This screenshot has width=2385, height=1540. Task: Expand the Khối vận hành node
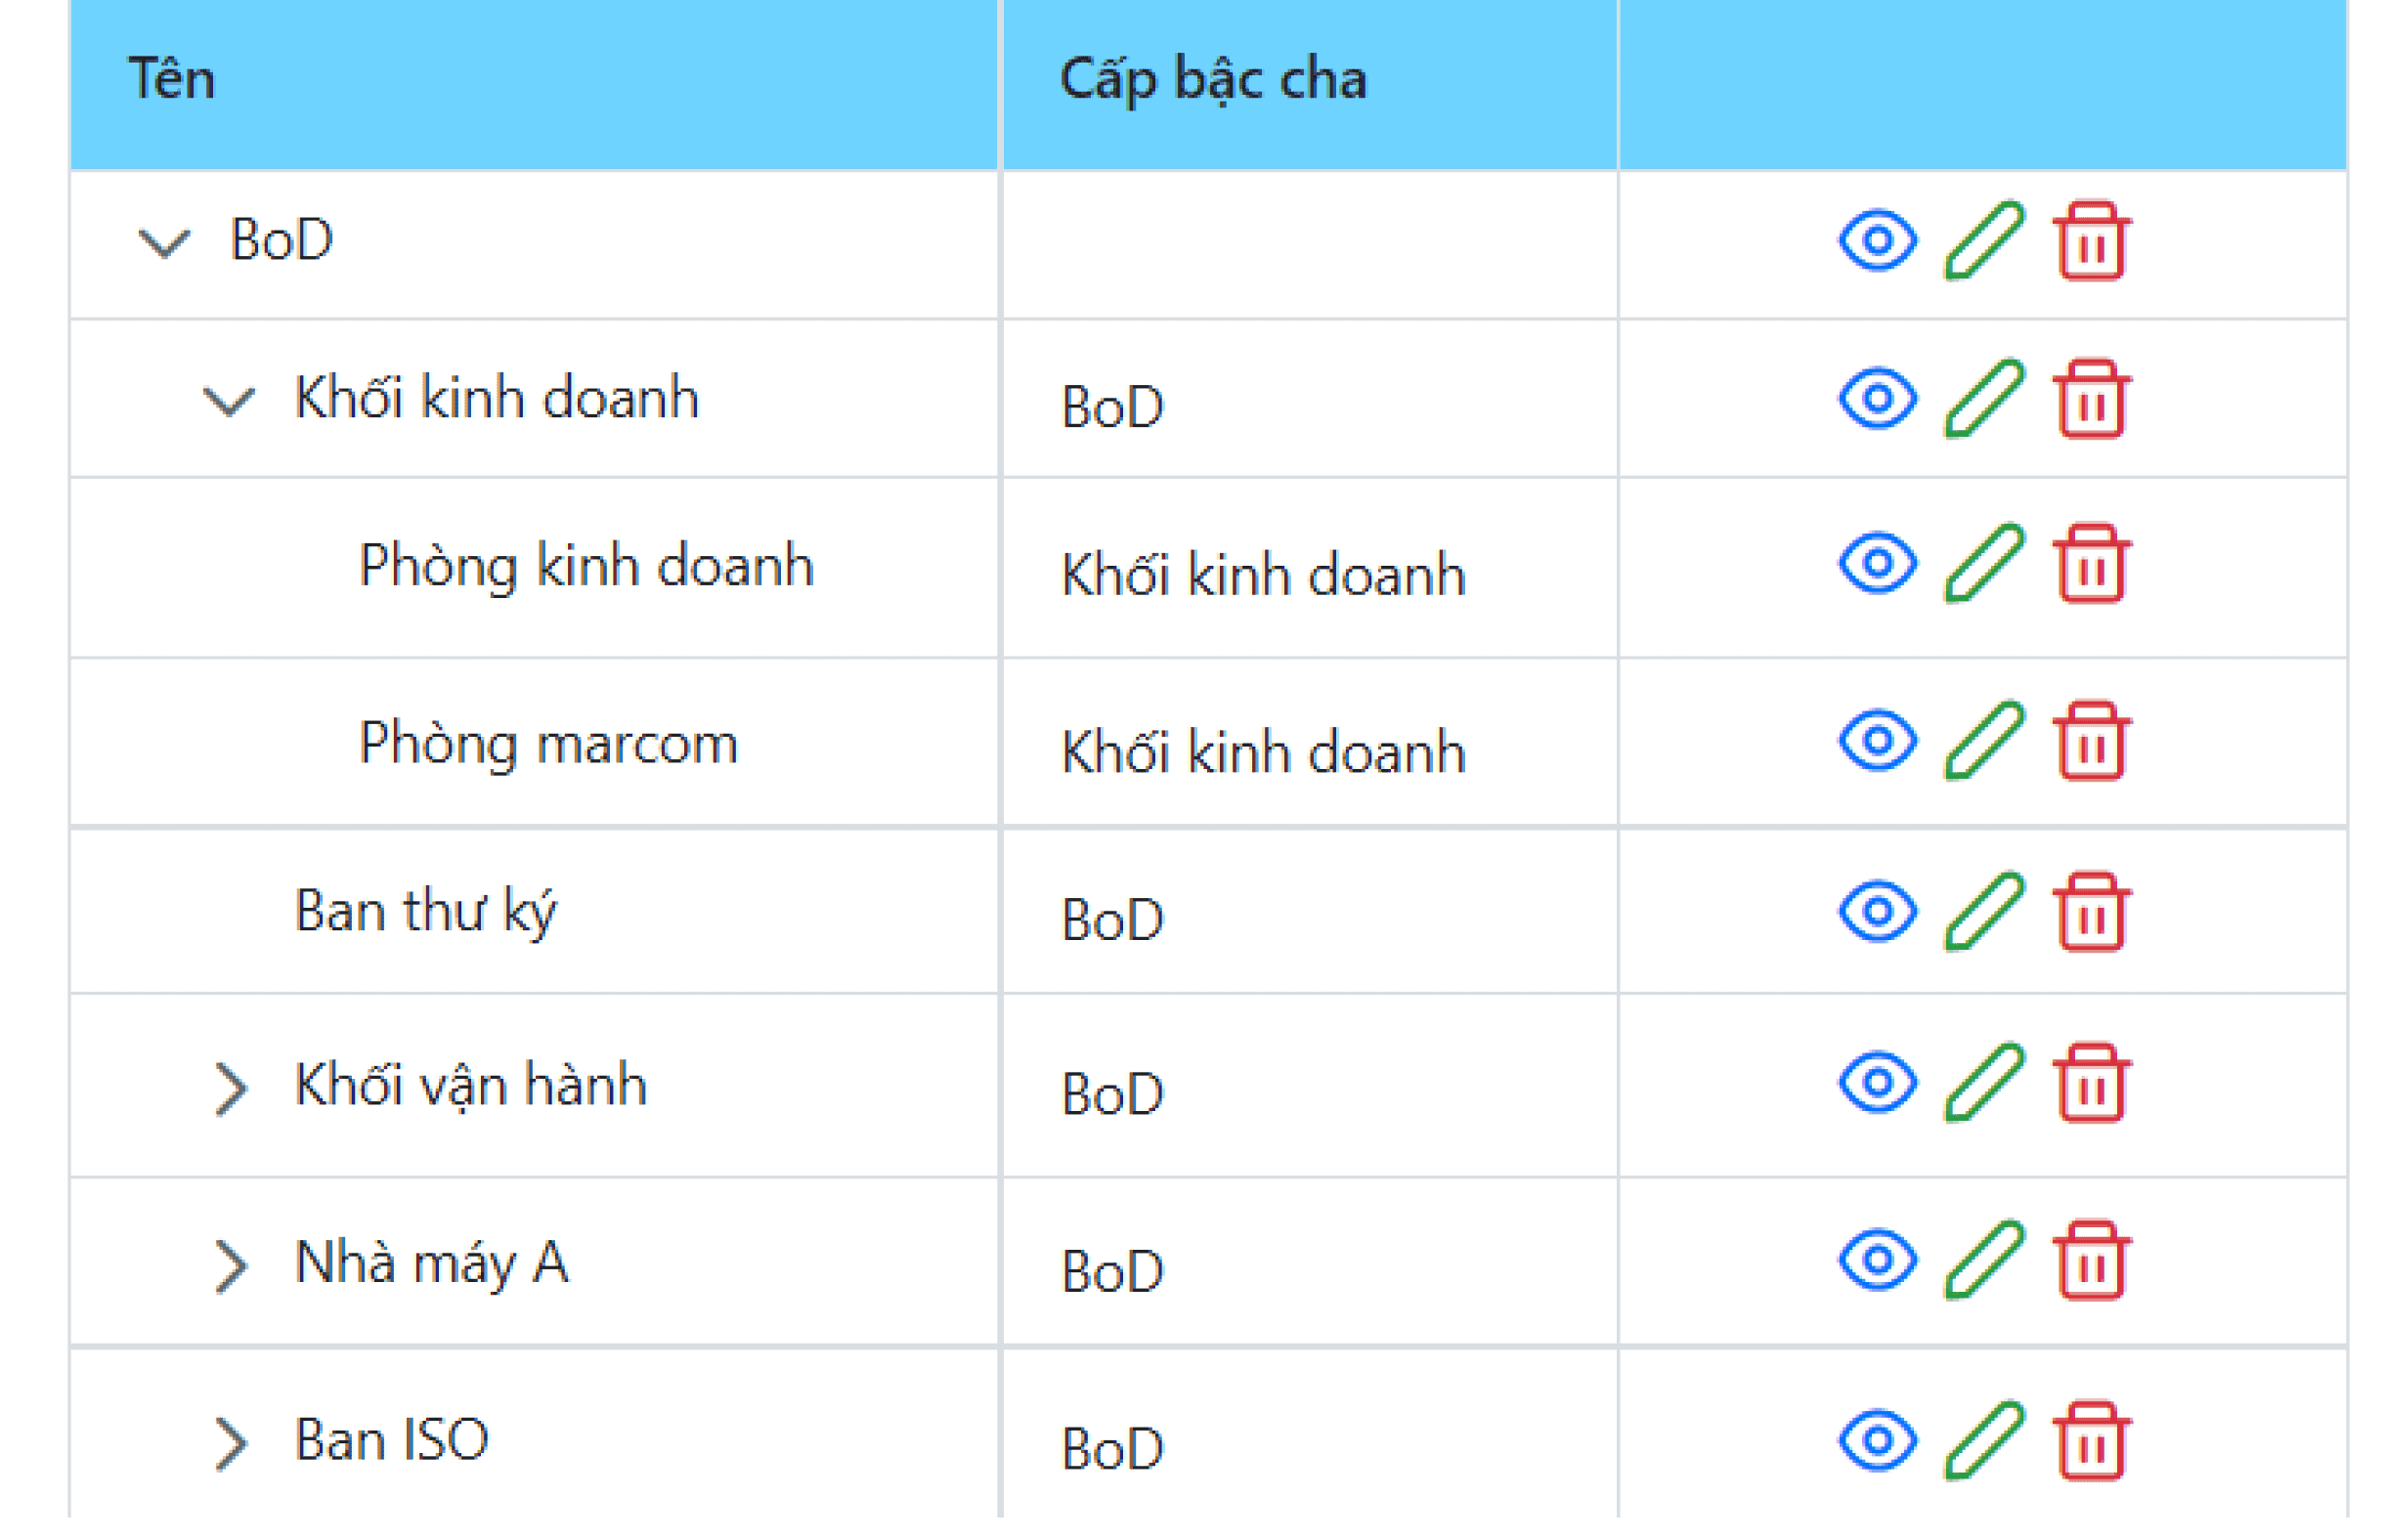pyautogui.click(x=231, y=1090)
